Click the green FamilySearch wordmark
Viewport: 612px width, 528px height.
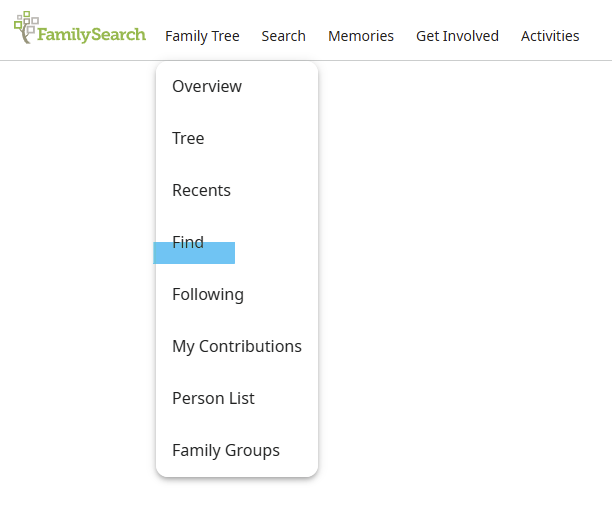(92, 35)
